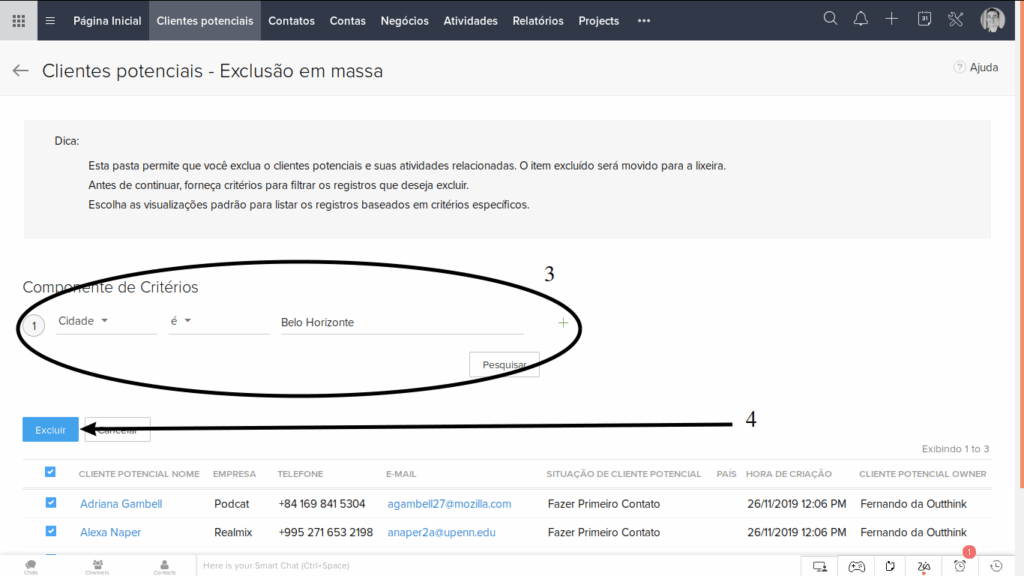This screenshot has width=1024, height=576.
Task: Click the País column header
Action: click(x=726, y=473)
